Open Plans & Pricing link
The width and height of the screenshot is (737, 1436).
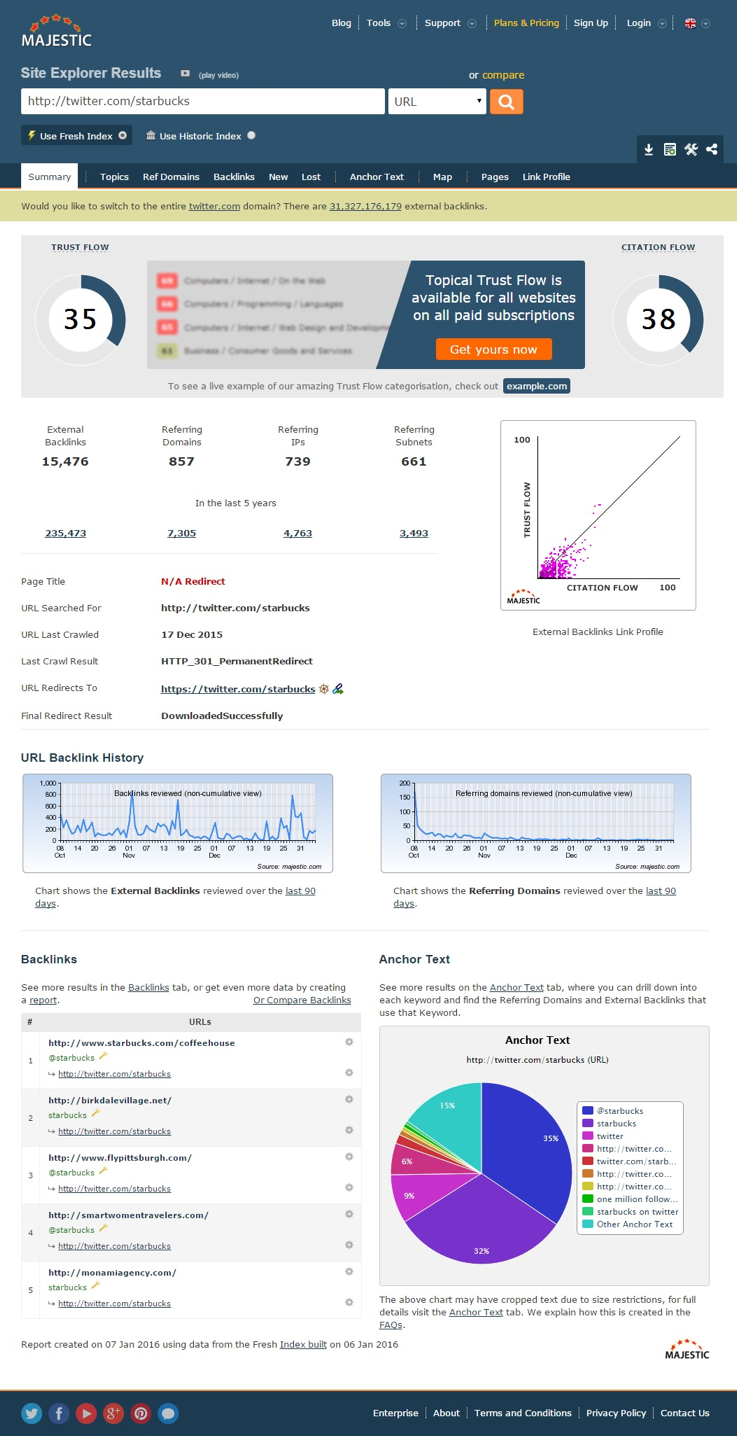tap(526, 23)
